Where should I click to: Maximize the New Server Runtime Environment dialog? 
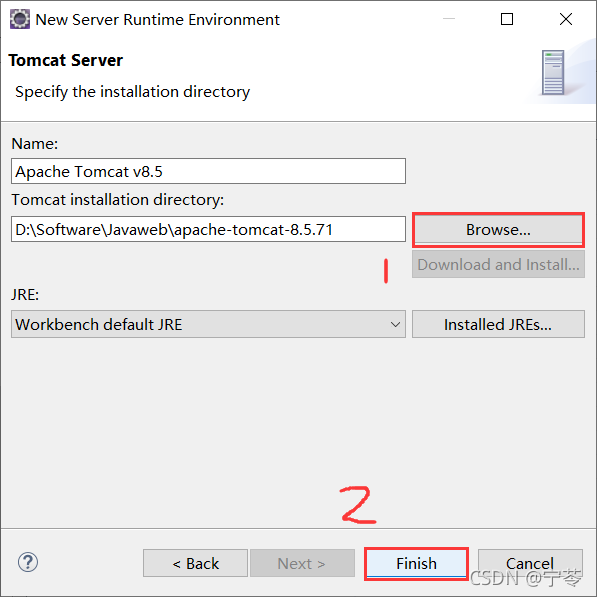point(506,19)
